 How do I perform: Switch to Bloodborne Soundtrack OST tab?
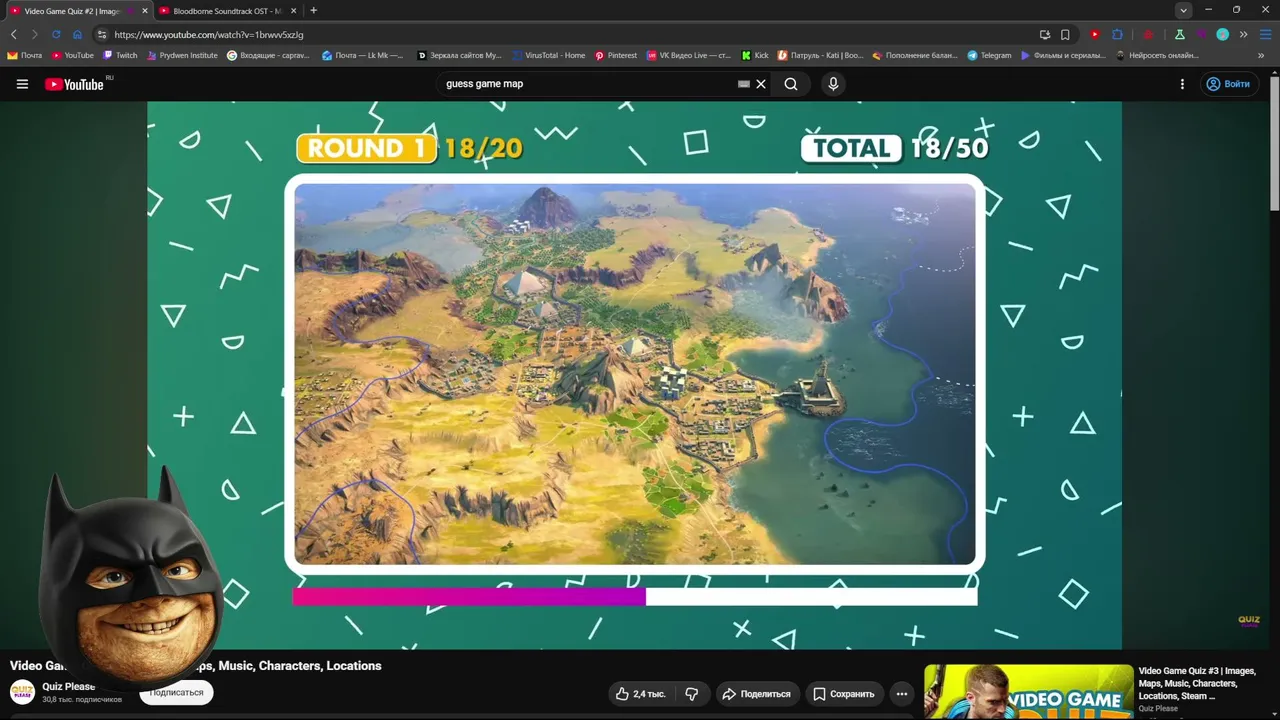(x=227, y=11)
